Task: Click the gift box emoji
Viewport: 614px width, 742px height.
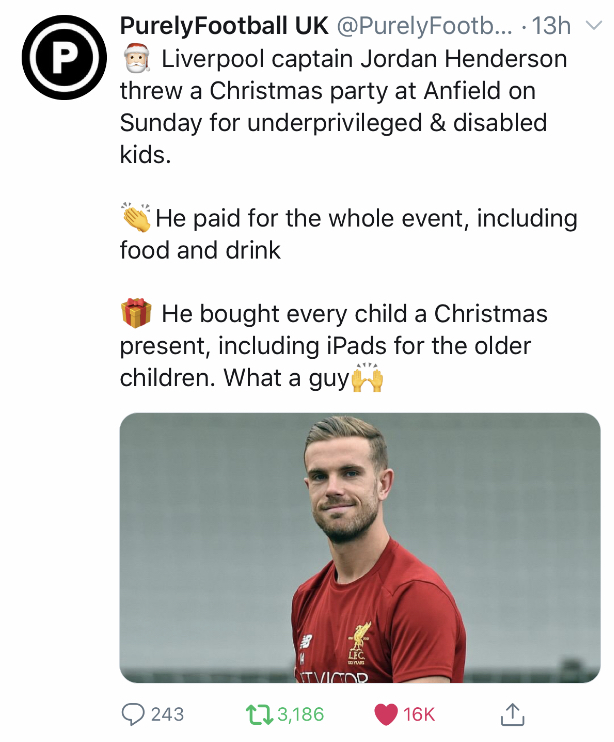Action: coord(135,313)
